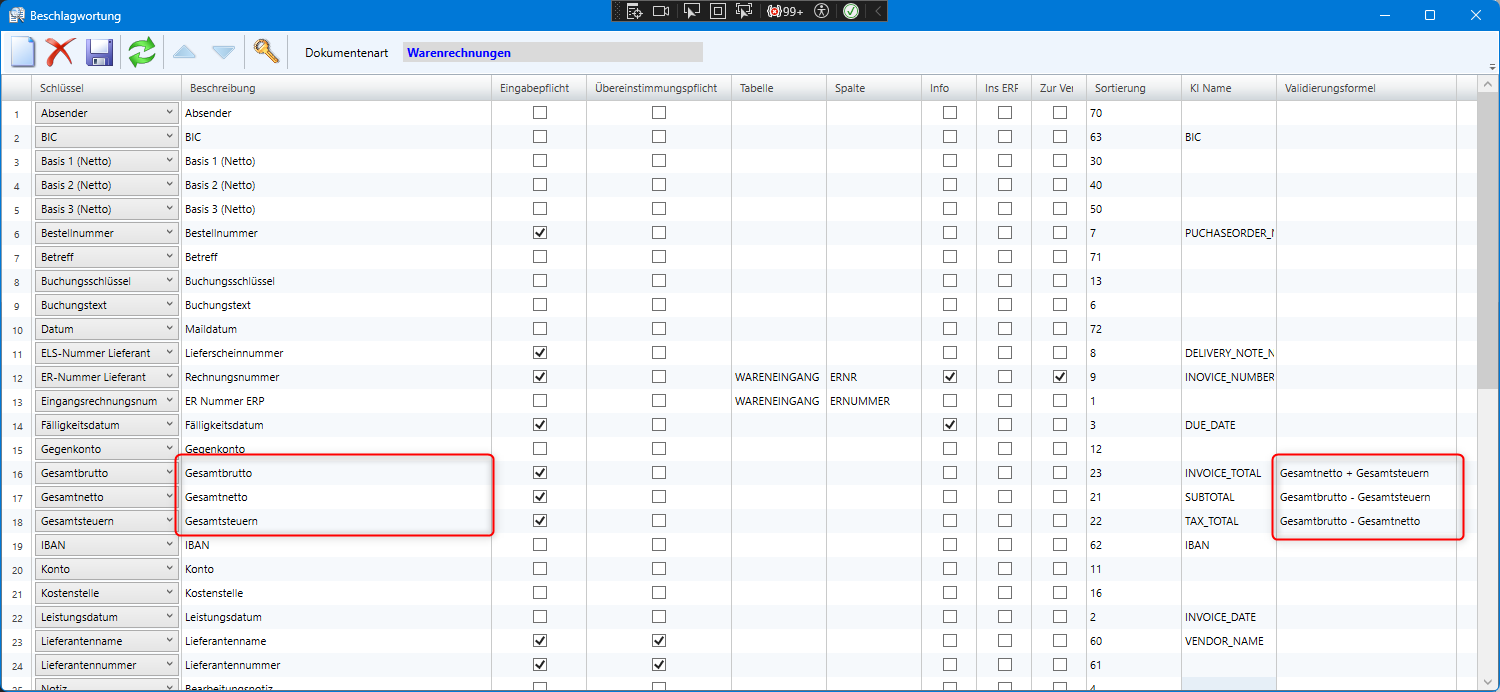1500x692 pixels.
Task: Click the Beschreibung column header
Action: (x=336, y=88)
